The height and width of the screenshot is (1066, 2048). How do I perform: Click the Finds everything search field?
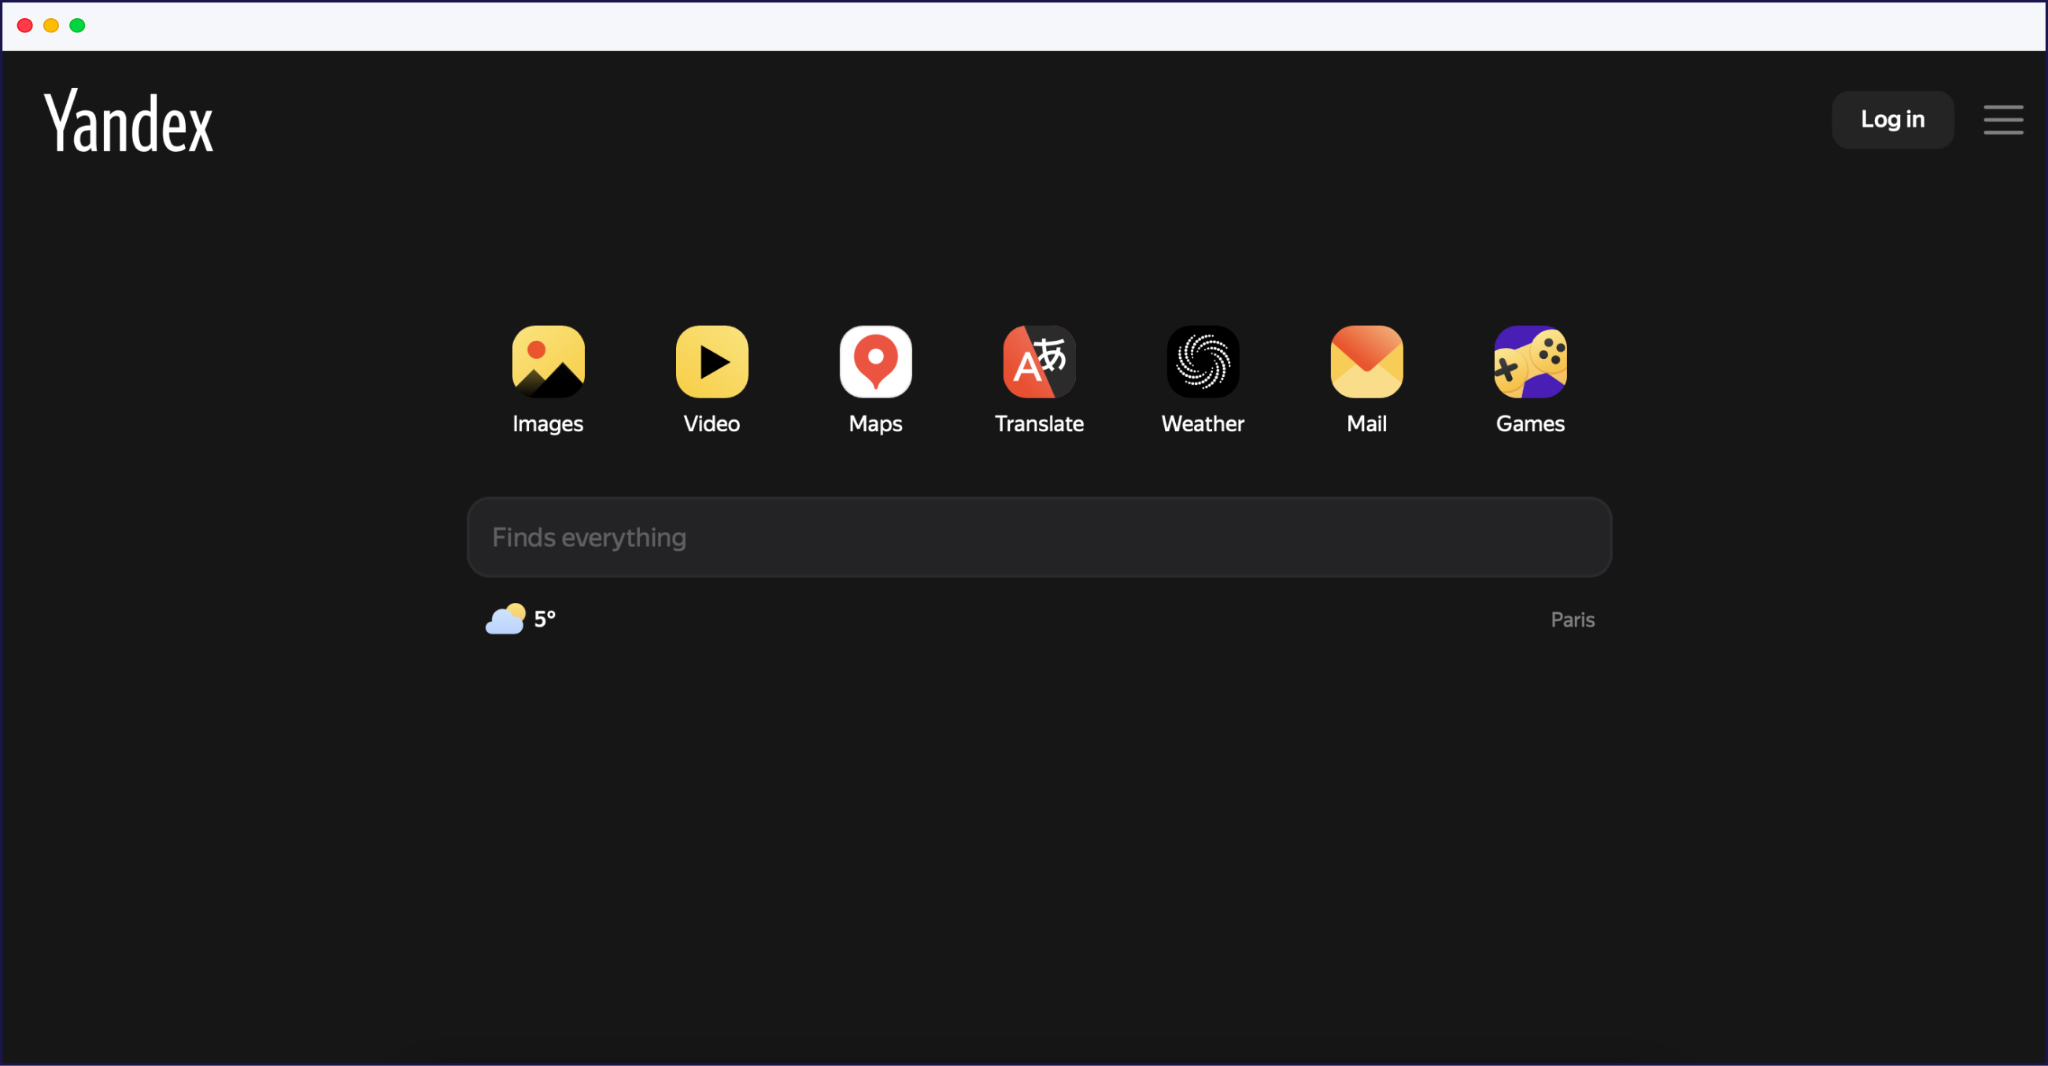click(x=1039, y=537)
